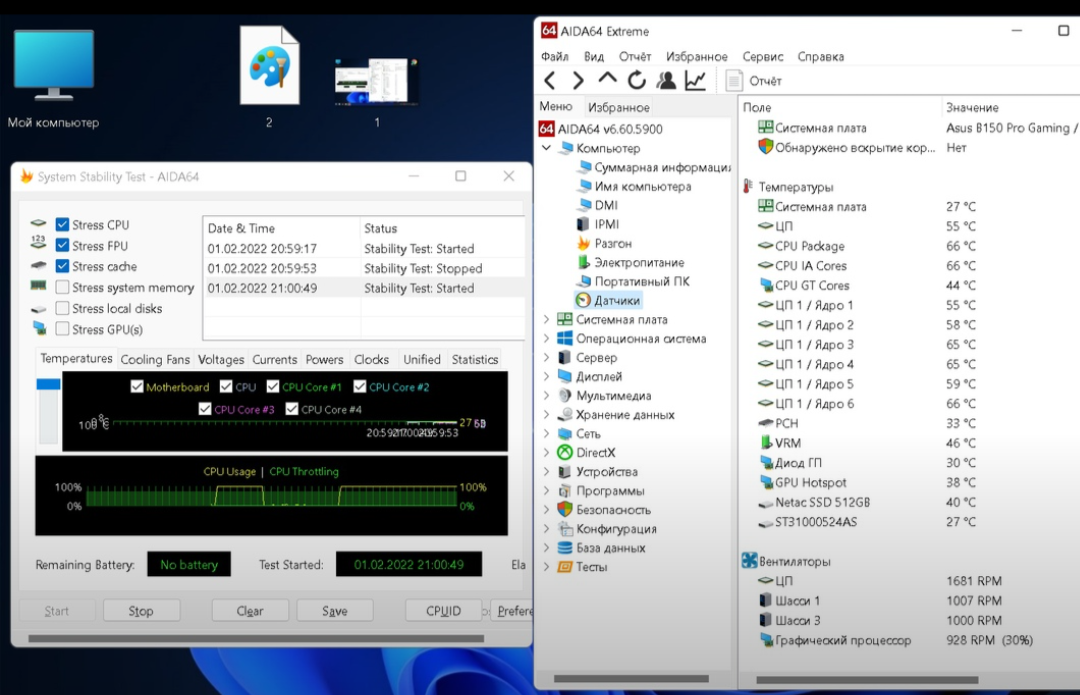Click horizontal scrollbar under sensor values panel
This screenshot has height=695, width=1080.
[x=867, y=680]
